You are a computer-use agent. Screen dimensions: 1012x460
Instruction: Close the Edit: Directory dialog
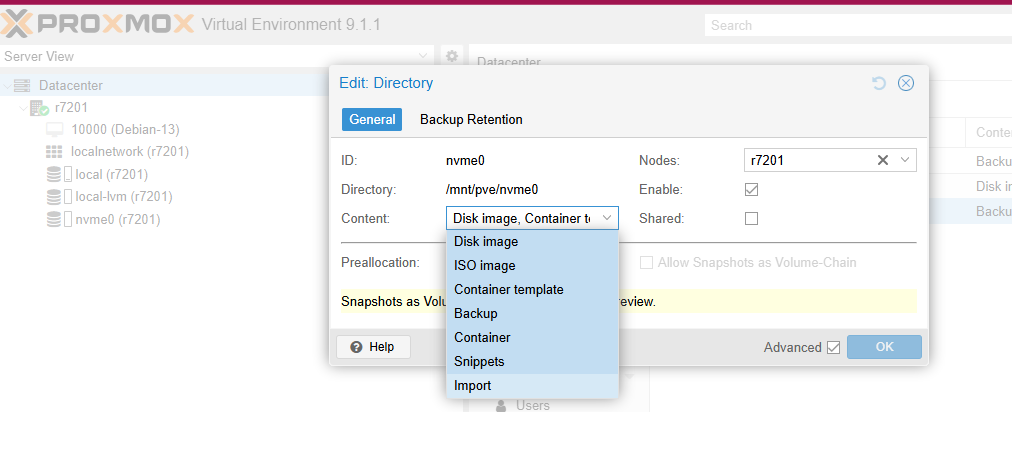906,83
